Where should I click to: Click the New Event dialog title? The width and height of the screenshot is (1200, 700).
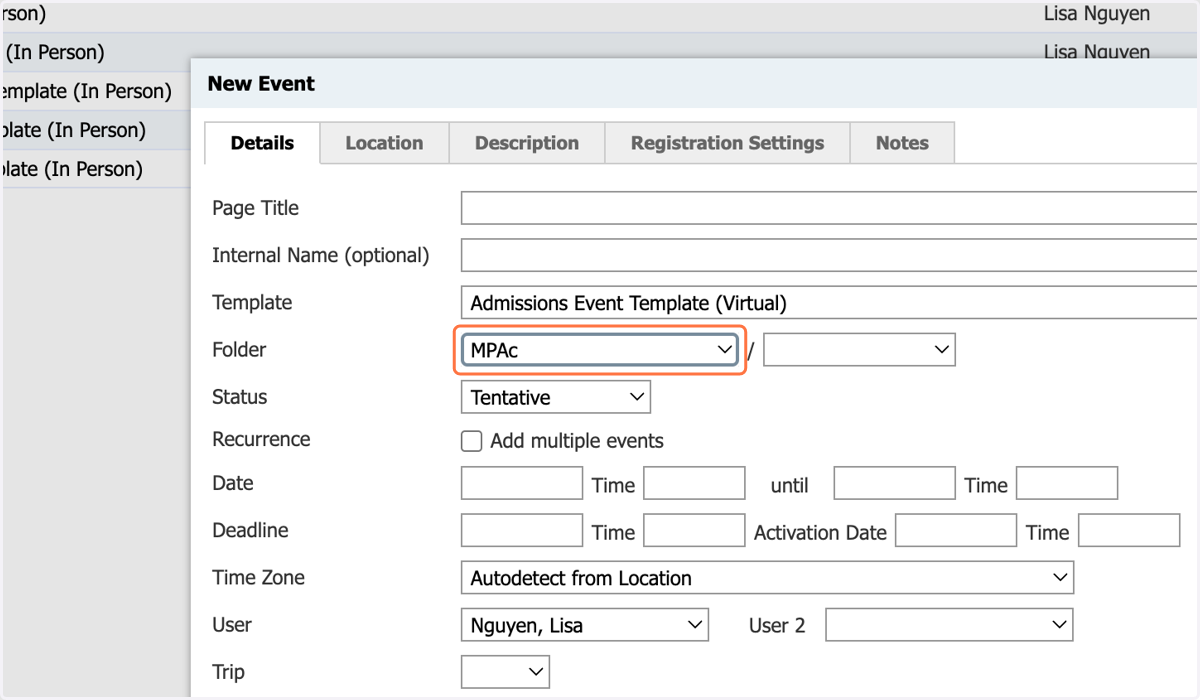(x=261, y=84)
